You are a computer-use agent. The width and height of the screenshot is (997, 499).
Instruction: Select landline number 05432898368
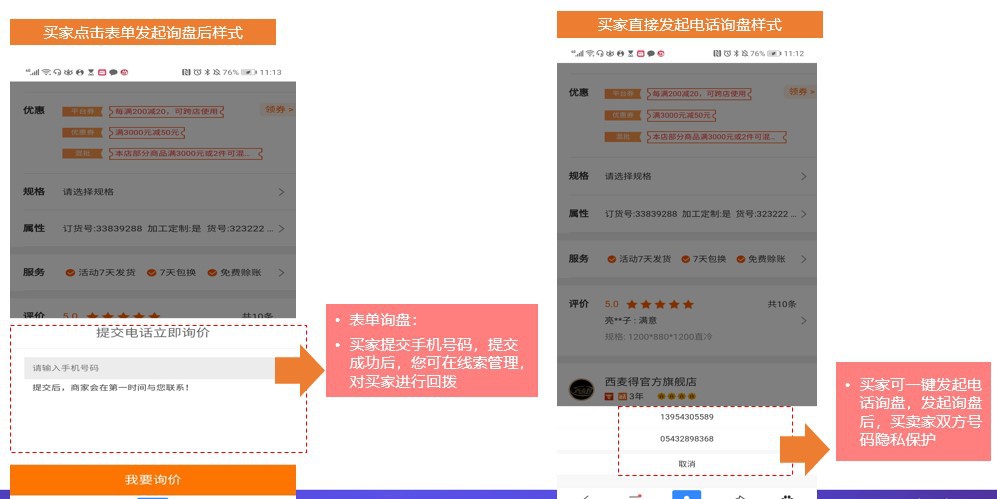click(687, 439)
